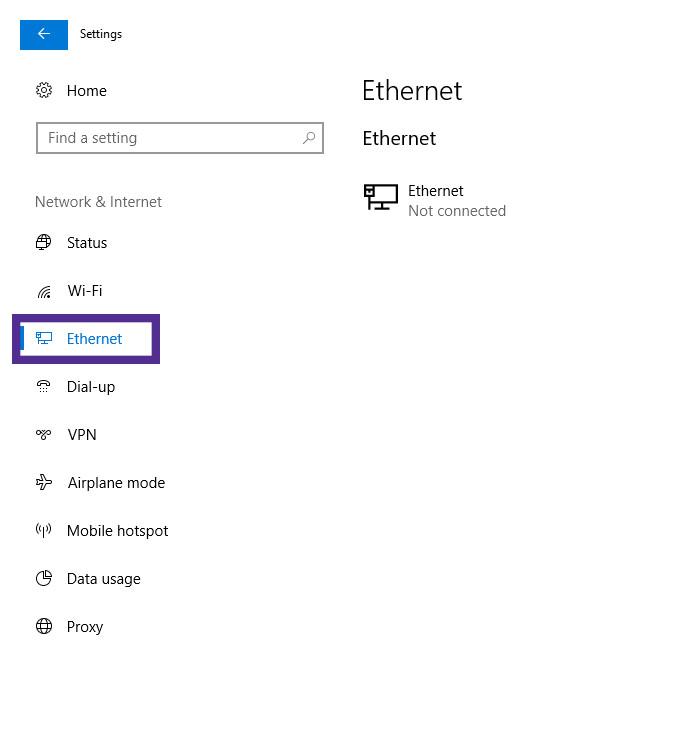This screenshot has width=677, height=744.
Task: Select the Mobile hotspot antenna icon
Action: [44, 530]
